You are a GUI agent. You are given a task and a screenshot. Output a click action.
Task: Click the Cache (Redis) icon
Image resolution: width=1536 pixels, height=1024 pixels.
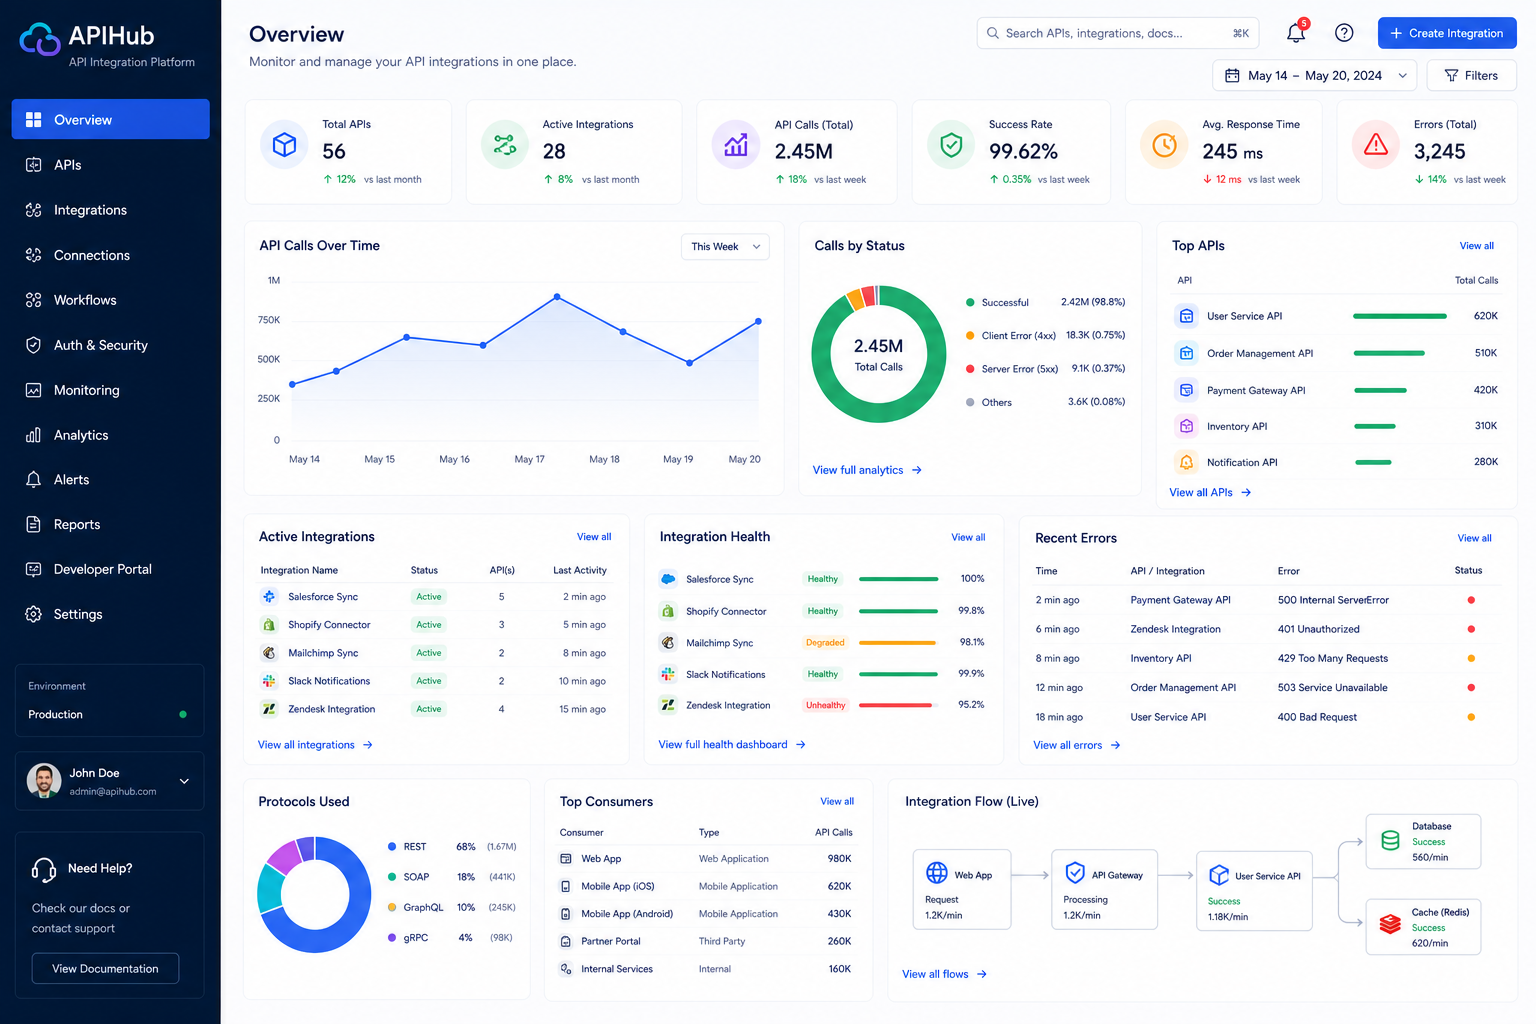(1390, 925)
